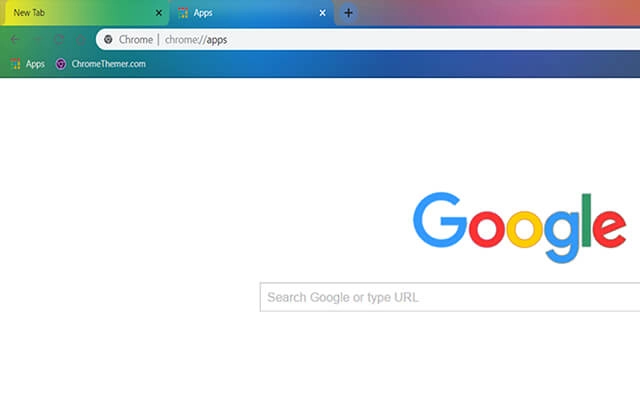
Task: Focus the chrome://apps address bar
Action: pyautogui.click(x=367, y=40)
